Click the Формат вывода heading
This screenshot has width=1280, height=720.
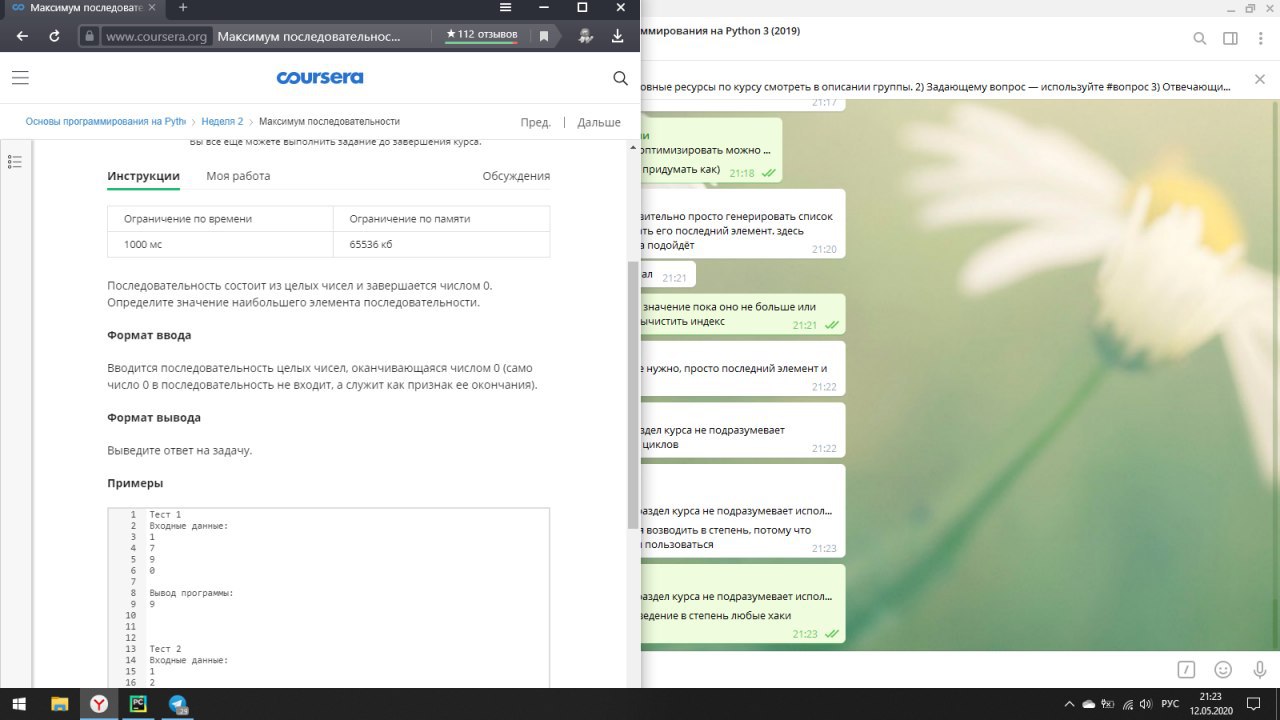154,417
